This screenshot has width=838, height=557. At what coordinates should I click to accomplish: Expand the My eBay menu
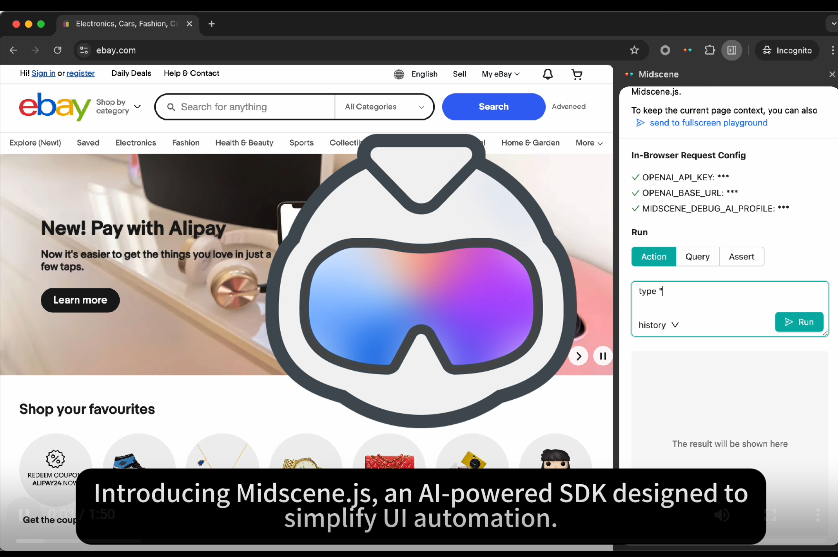[500, 74]
